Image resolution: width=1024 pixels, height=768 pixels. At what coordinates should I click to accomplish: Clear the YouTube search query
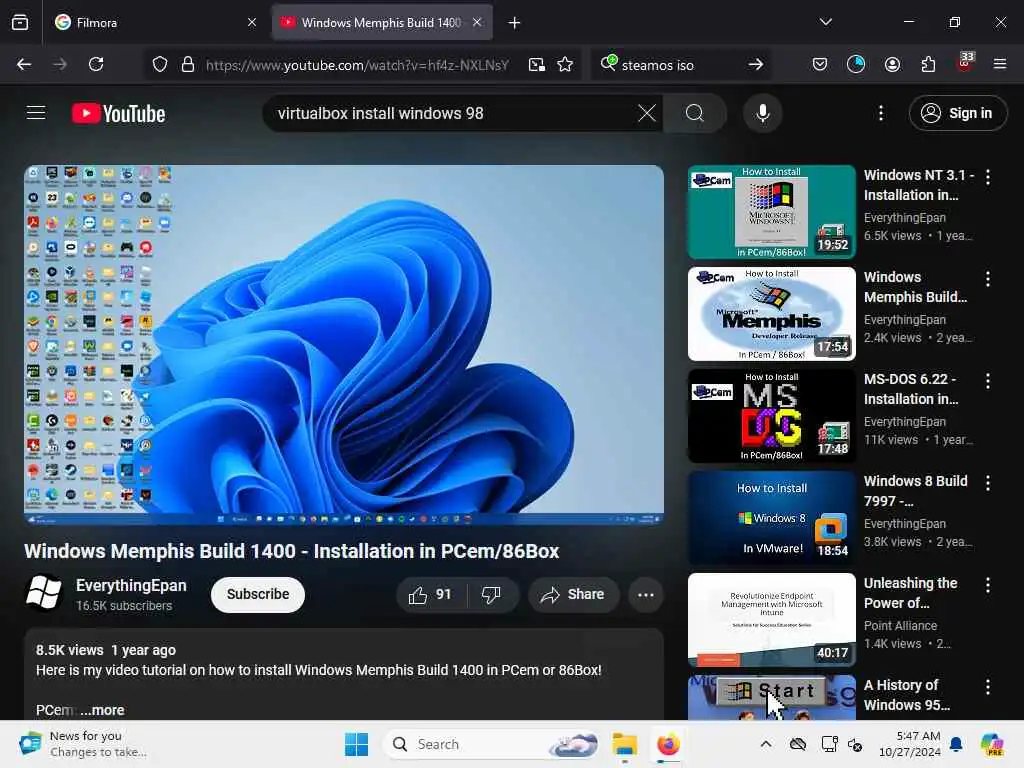(647, 113)
